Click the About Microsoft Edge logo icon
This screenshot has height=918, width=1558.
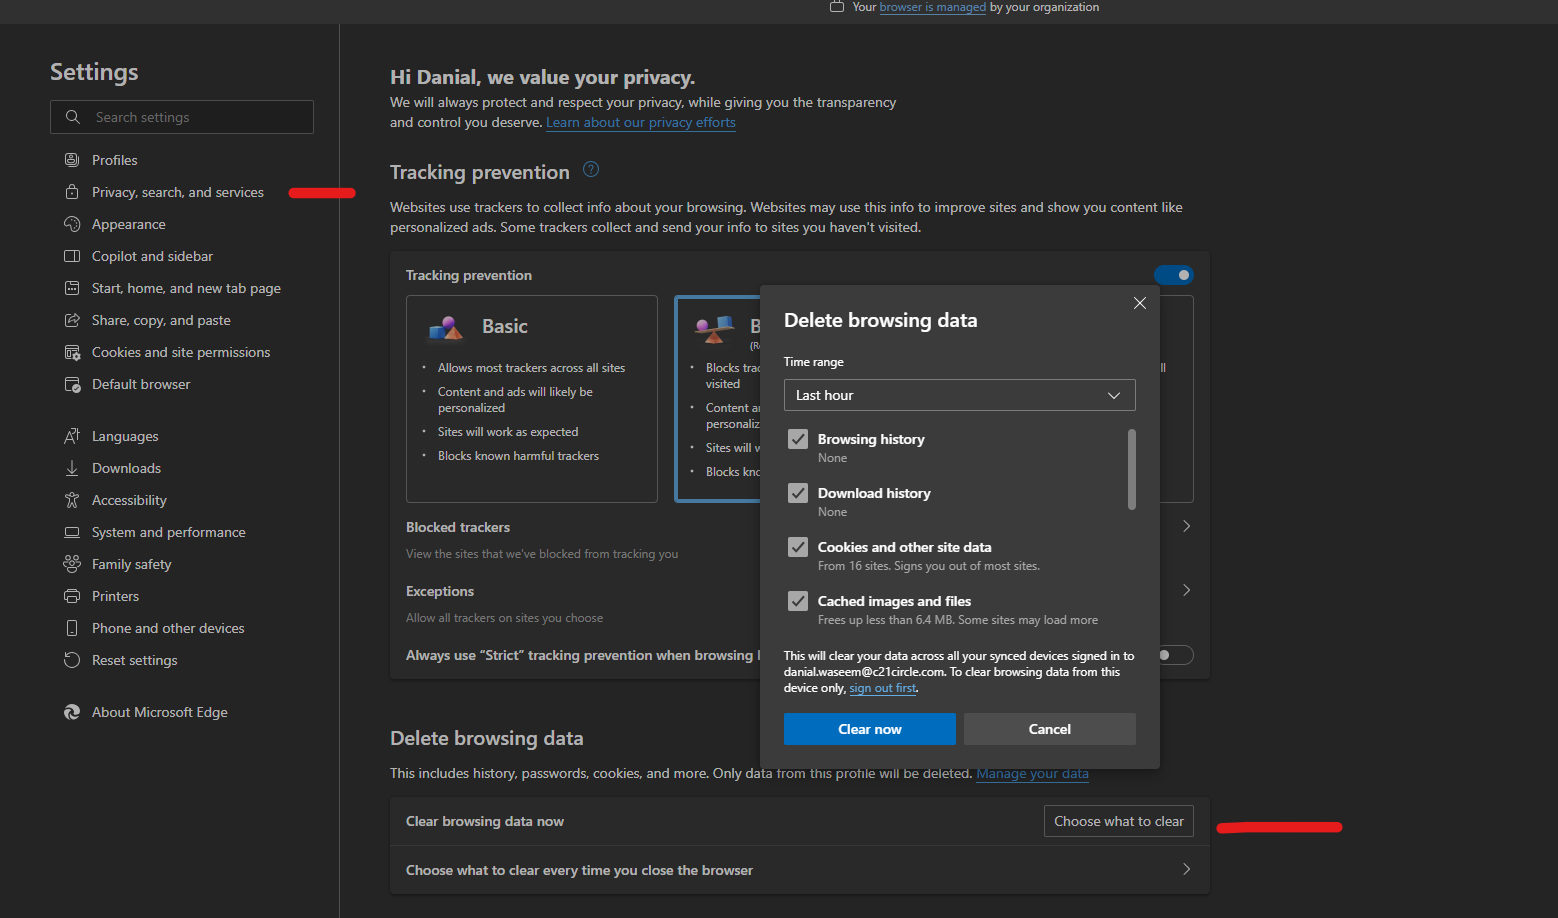pyautogui.click(x=72, y=712)
